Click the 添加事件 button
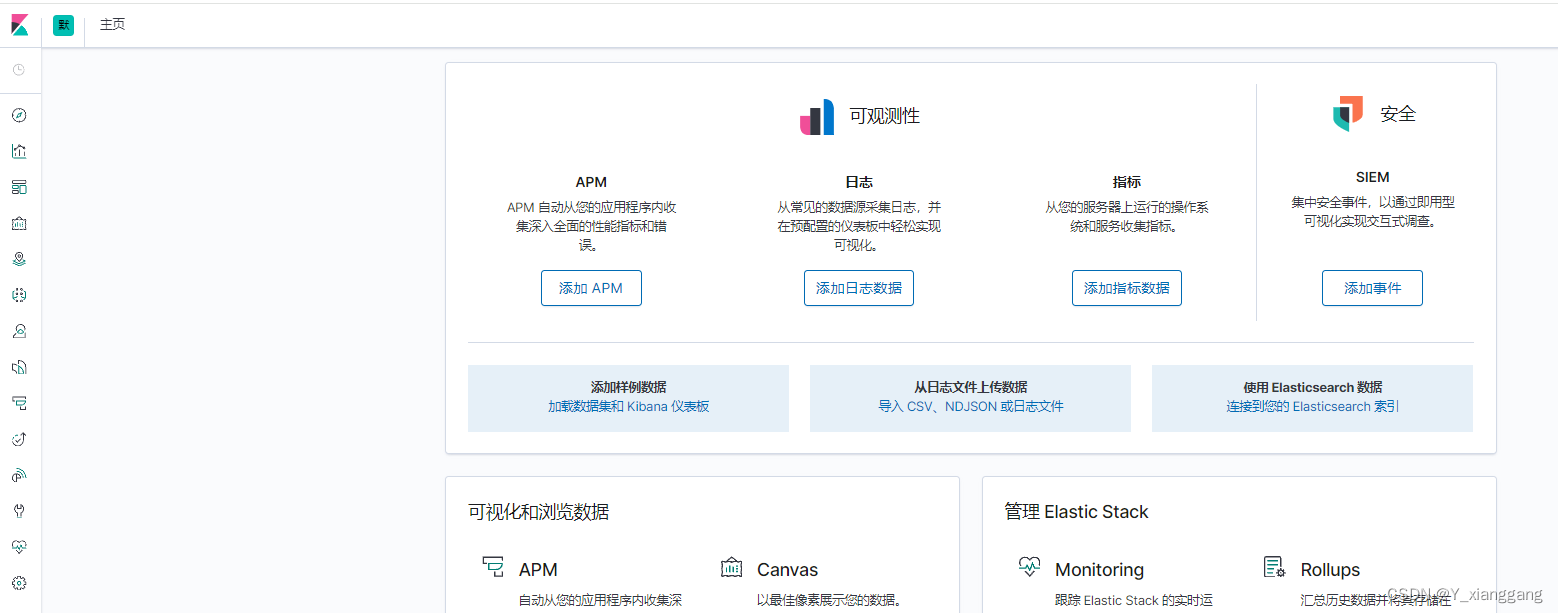The image size is (1558, 613). point(1372,287)
